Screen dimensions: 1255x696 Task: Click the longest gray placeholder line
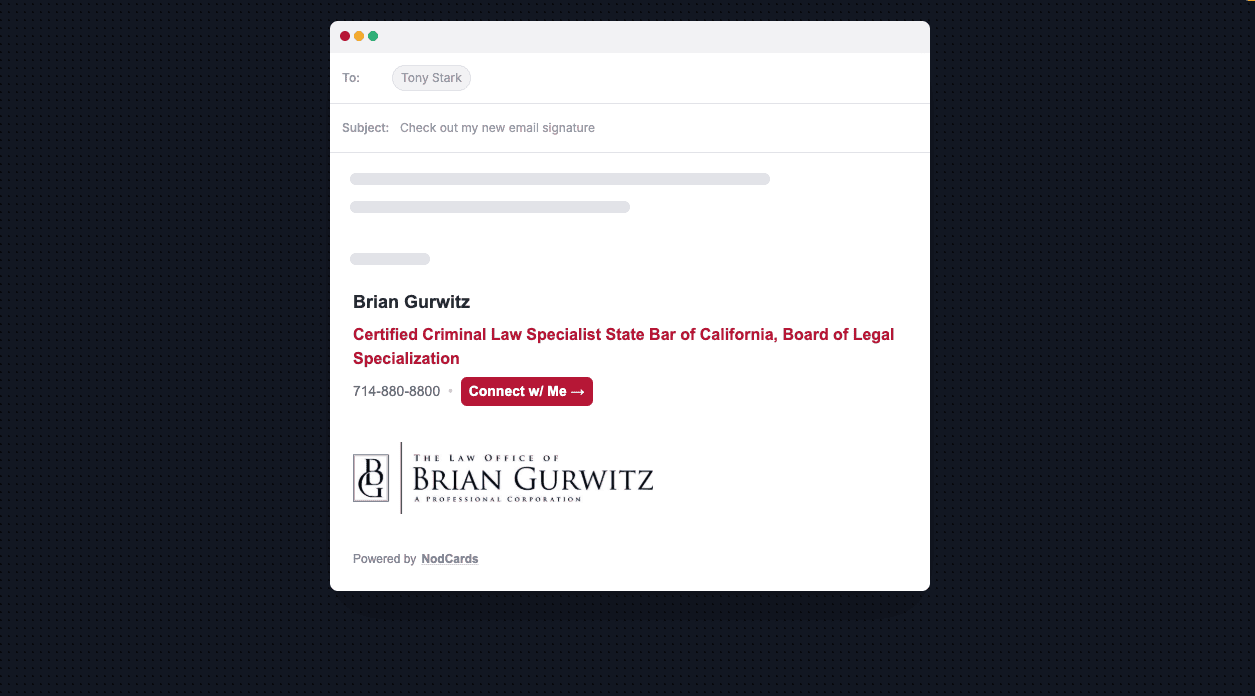(560, 179)
